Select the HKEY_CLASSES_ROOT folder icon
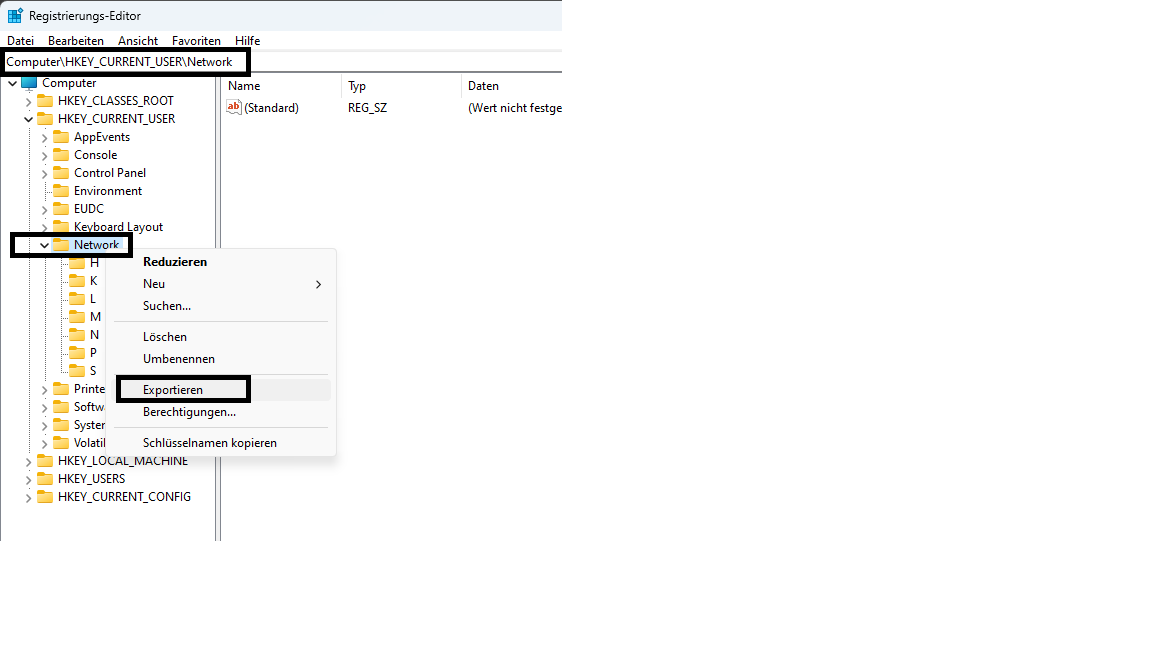Image resolution: width=1152 pixels, height=648 pixels. click(45, 101)
